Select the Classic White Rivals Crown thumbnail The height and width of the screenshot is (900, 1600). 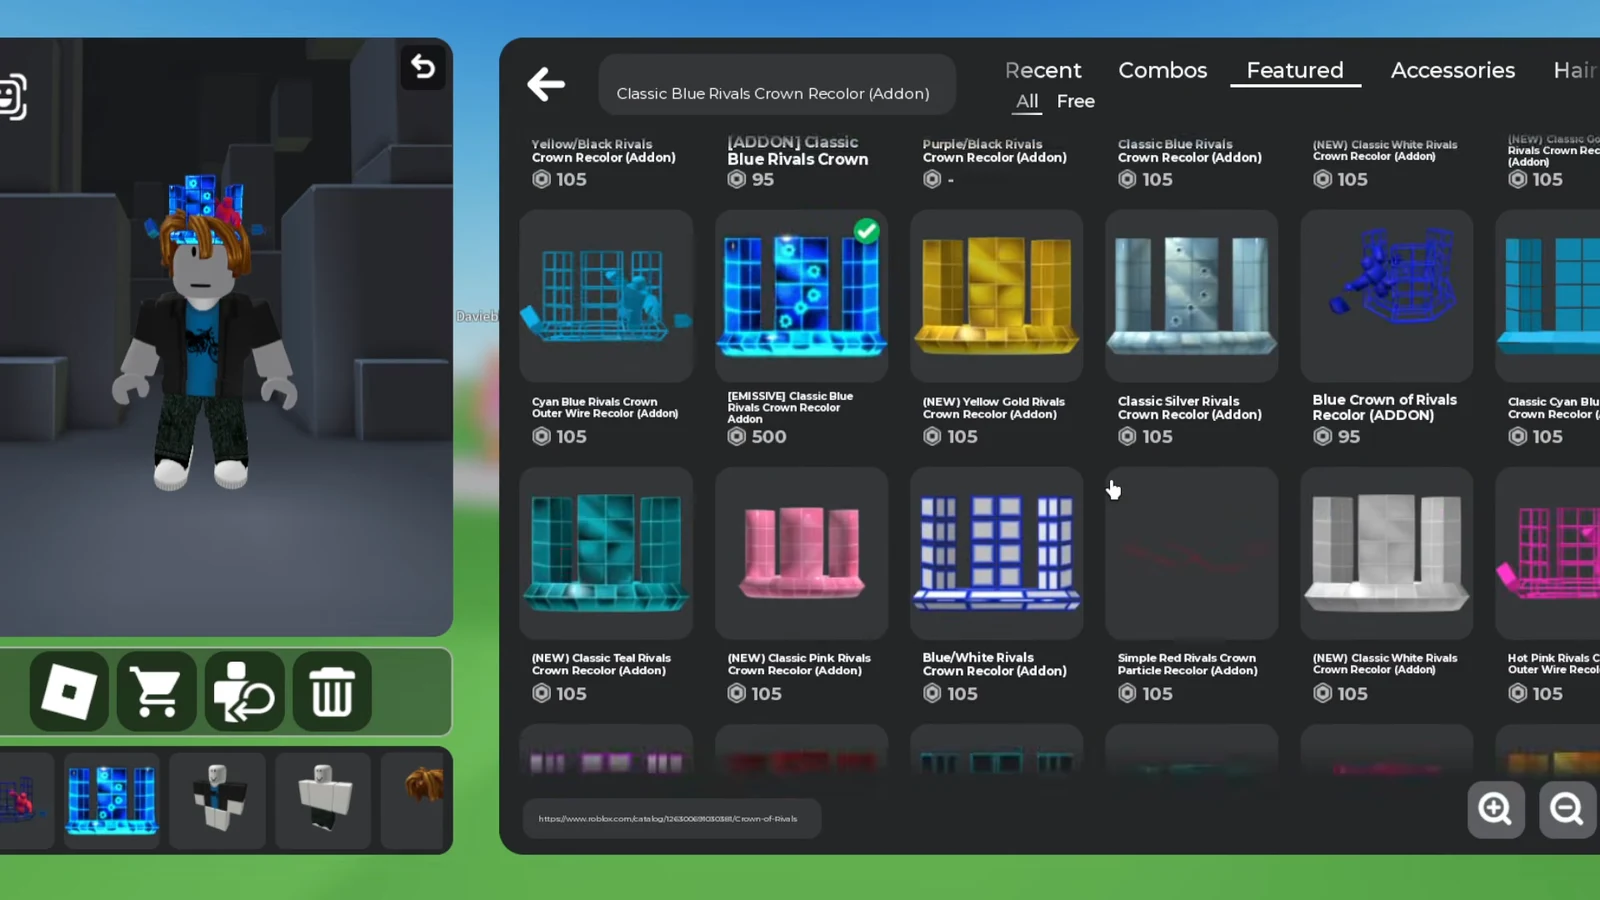pyautogui.click(x=1386, y=553)
